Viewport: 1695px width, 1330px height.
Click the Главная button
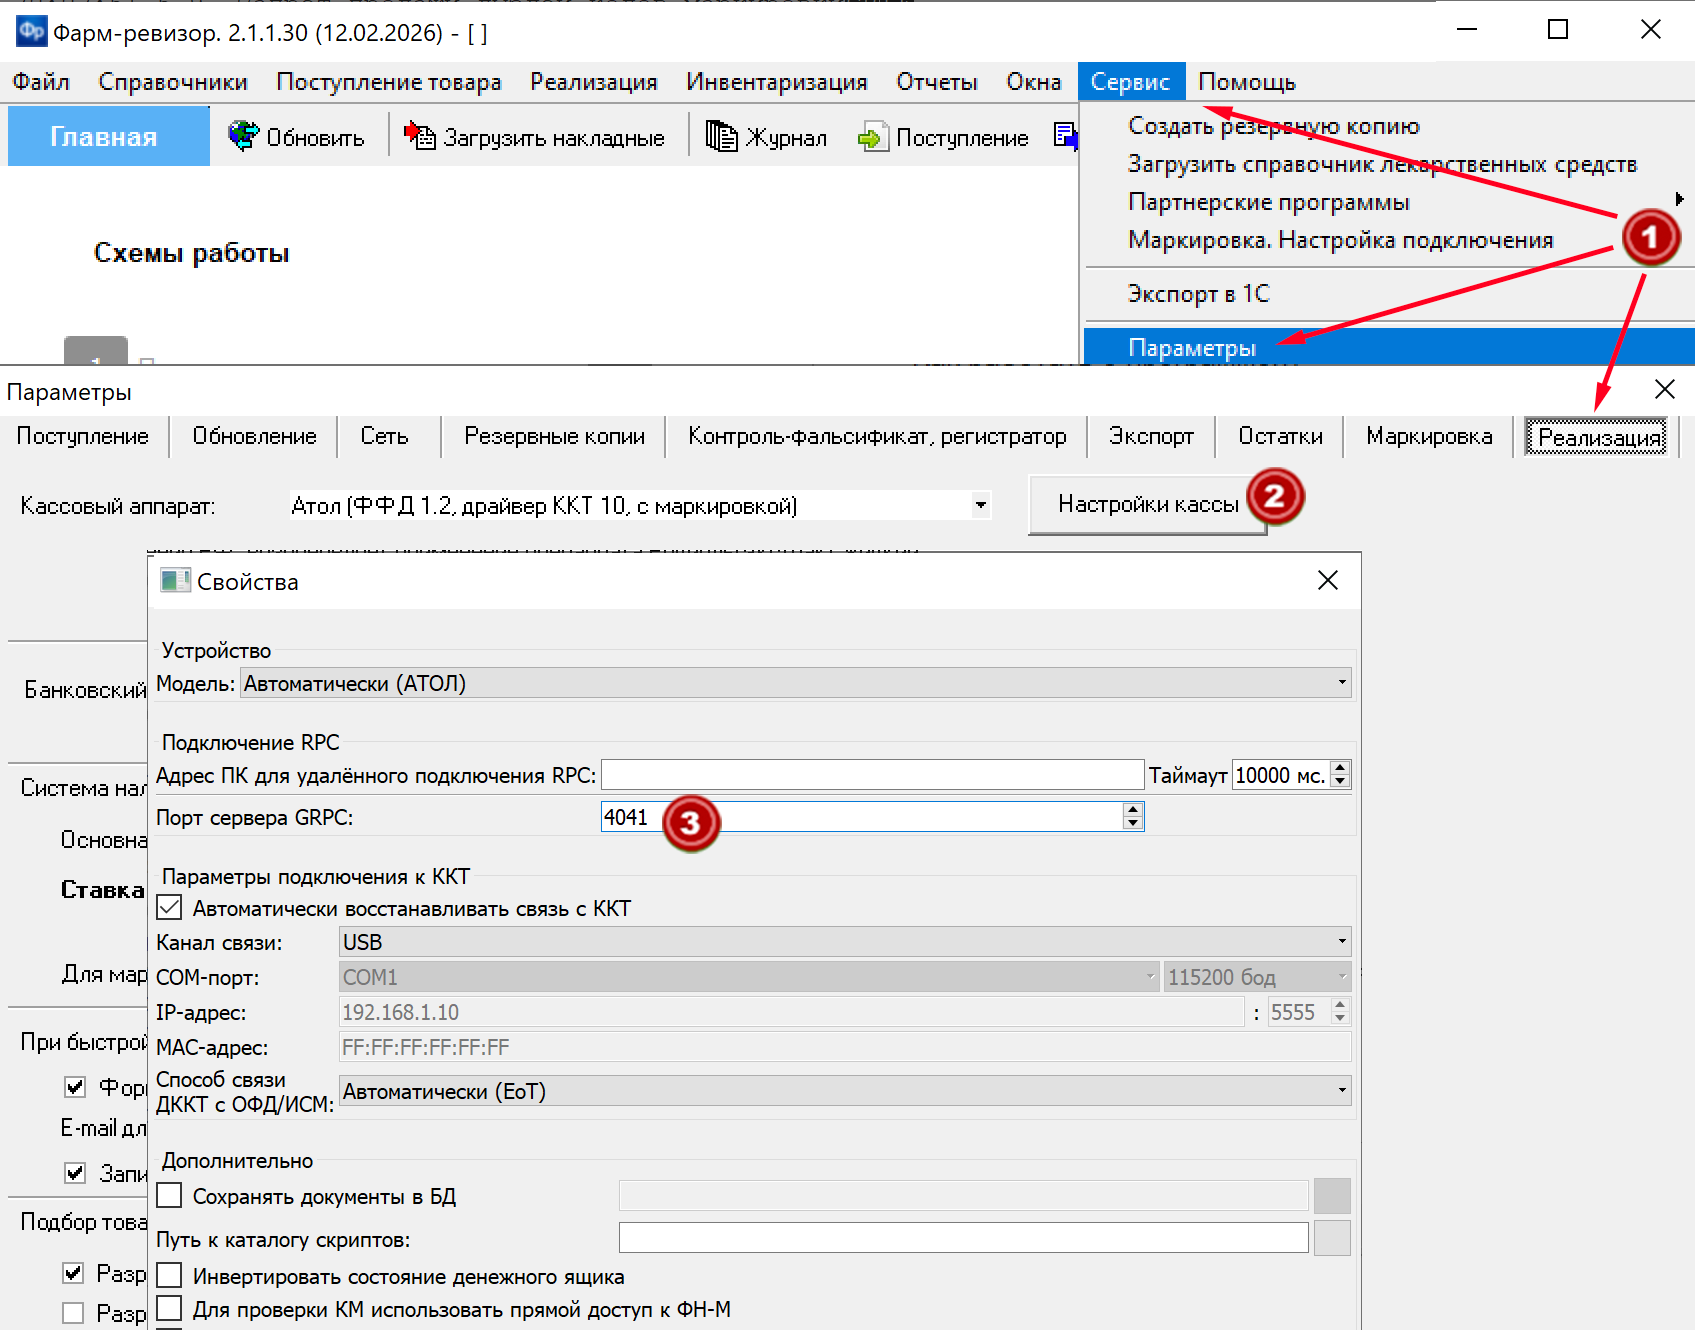[x=105, y=137]
